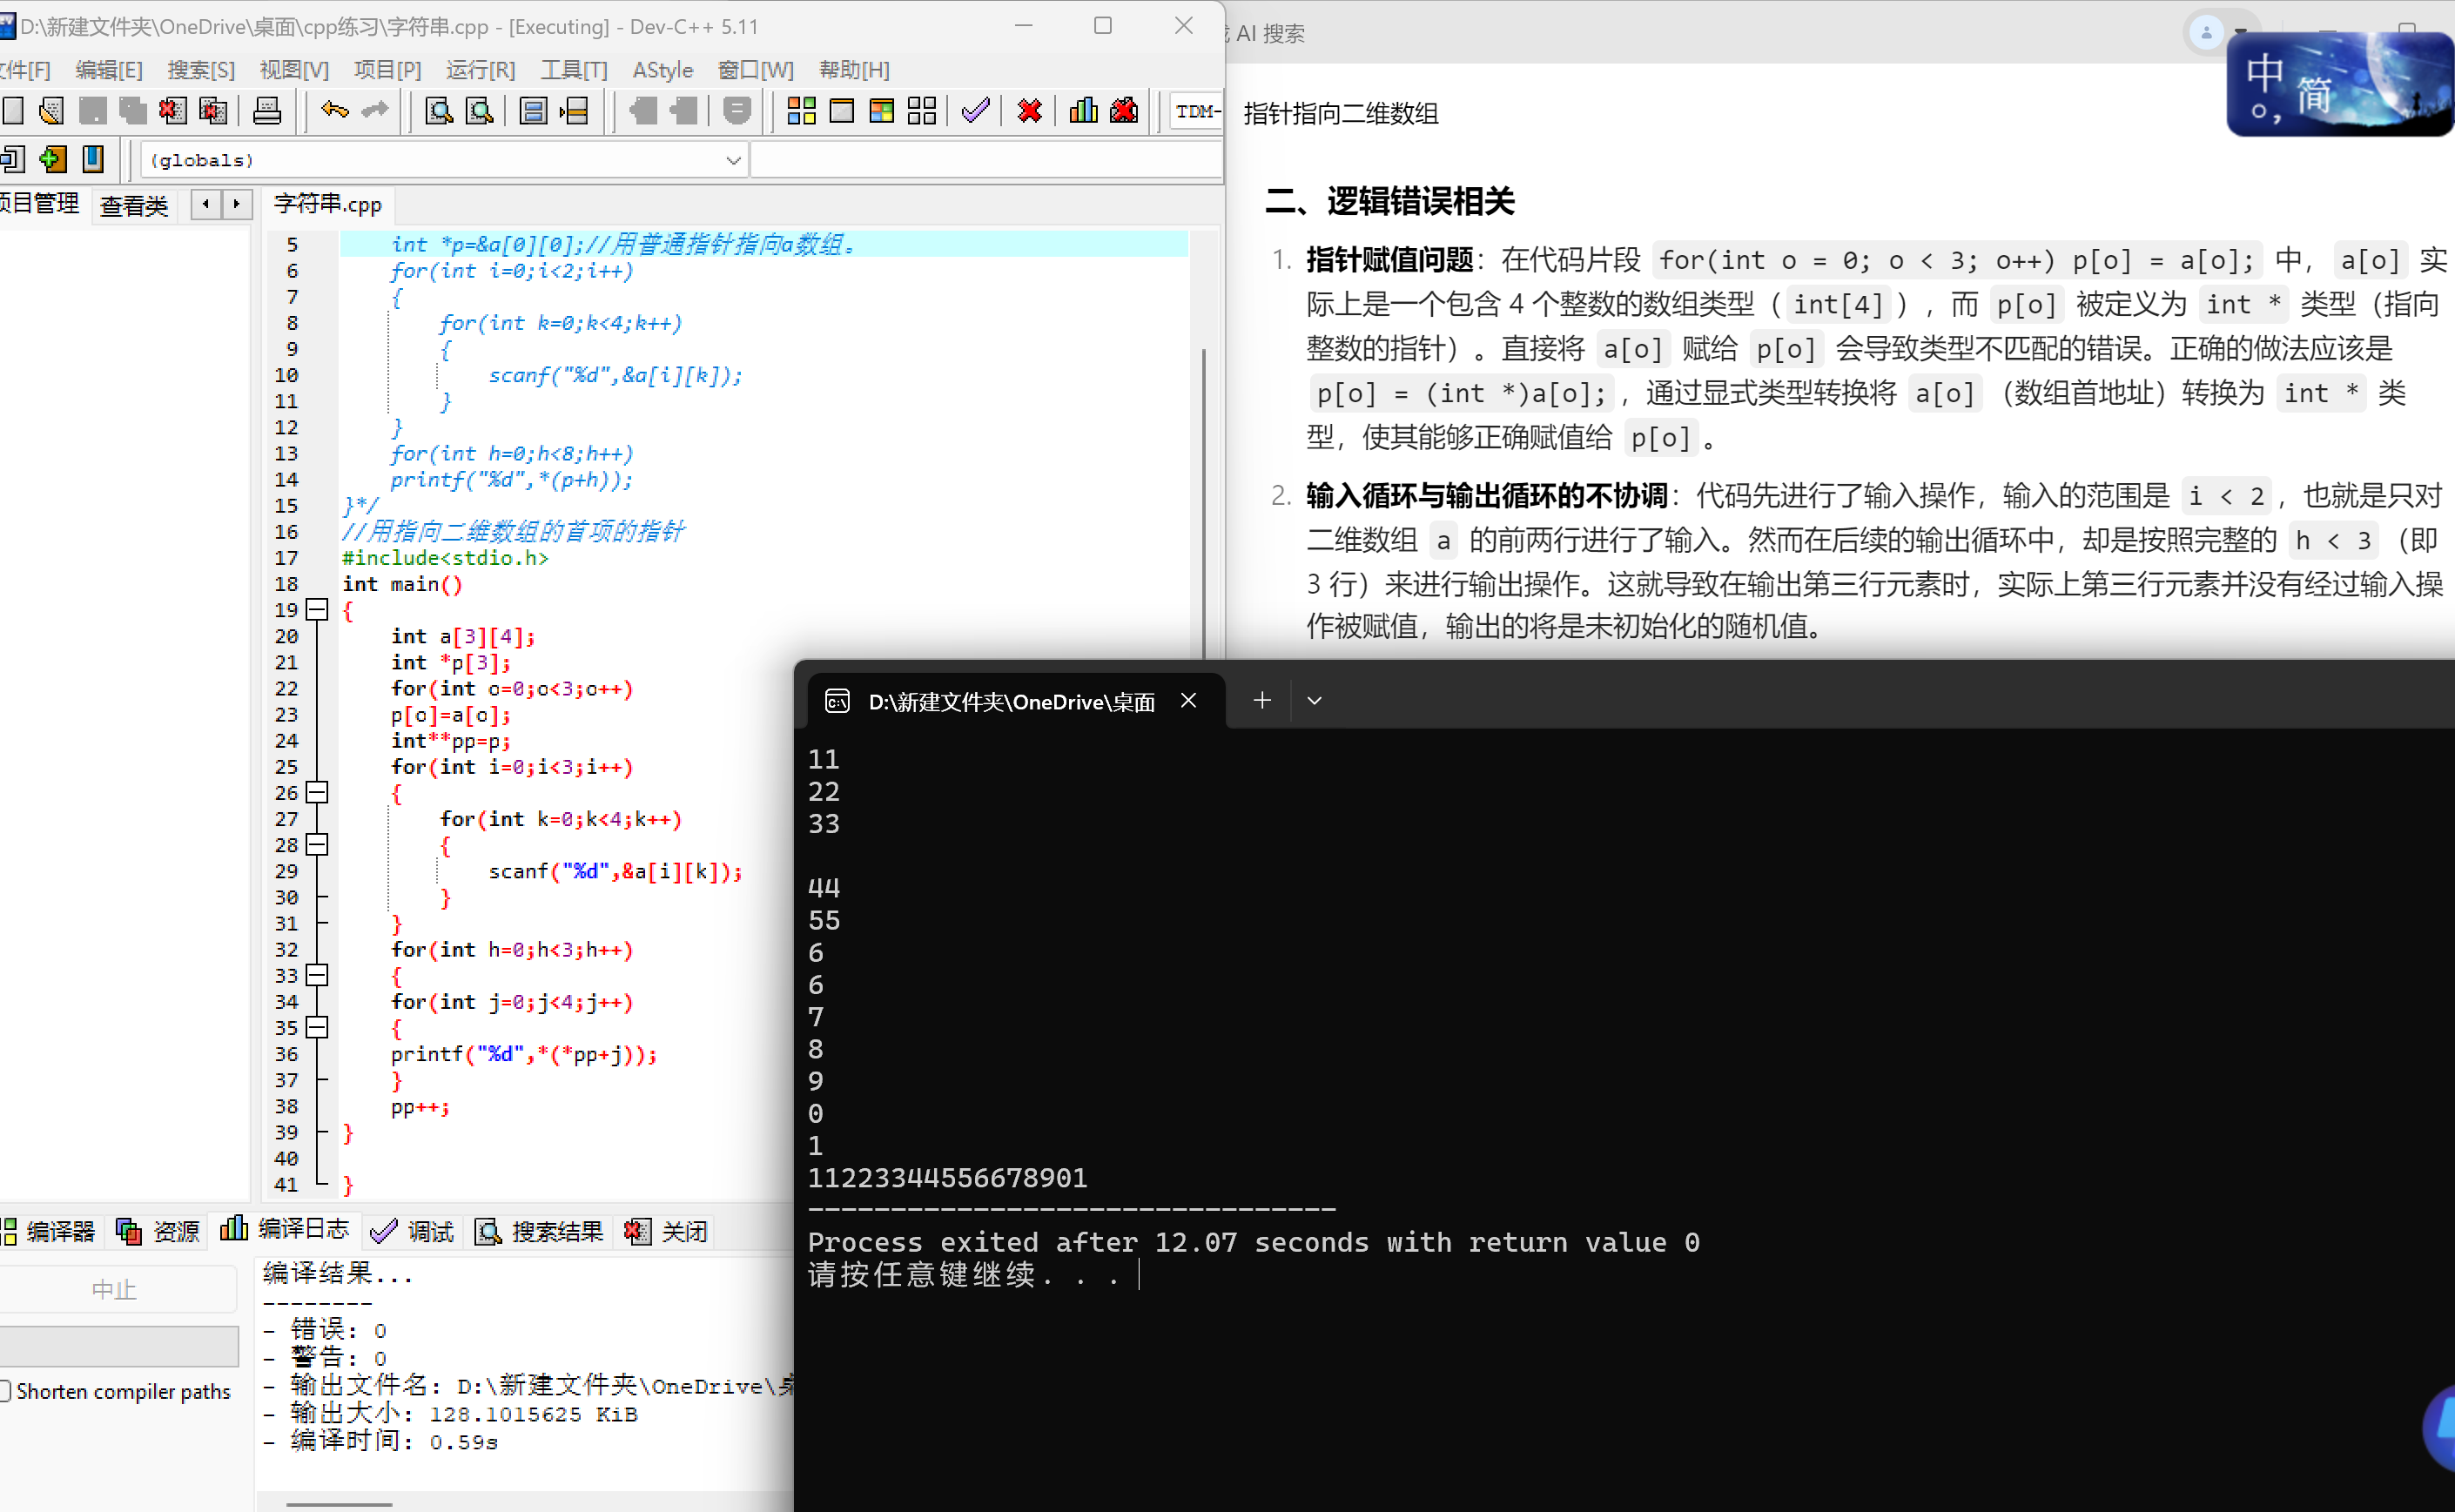2455x1512 pixels.
Task: Open terminal tab dropdown chevron
Action: tap(1314, 701)
